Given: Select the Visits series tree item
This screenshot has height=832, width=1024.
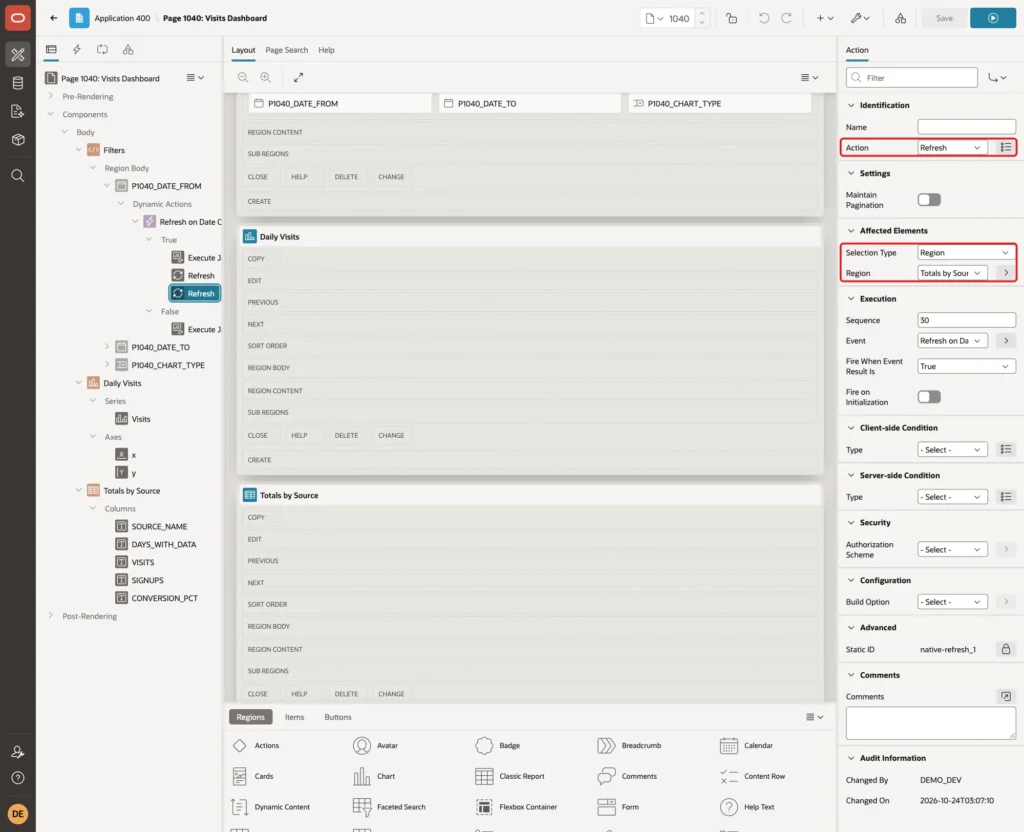Looking at the screenshot, I should click(x=133, y=419).
